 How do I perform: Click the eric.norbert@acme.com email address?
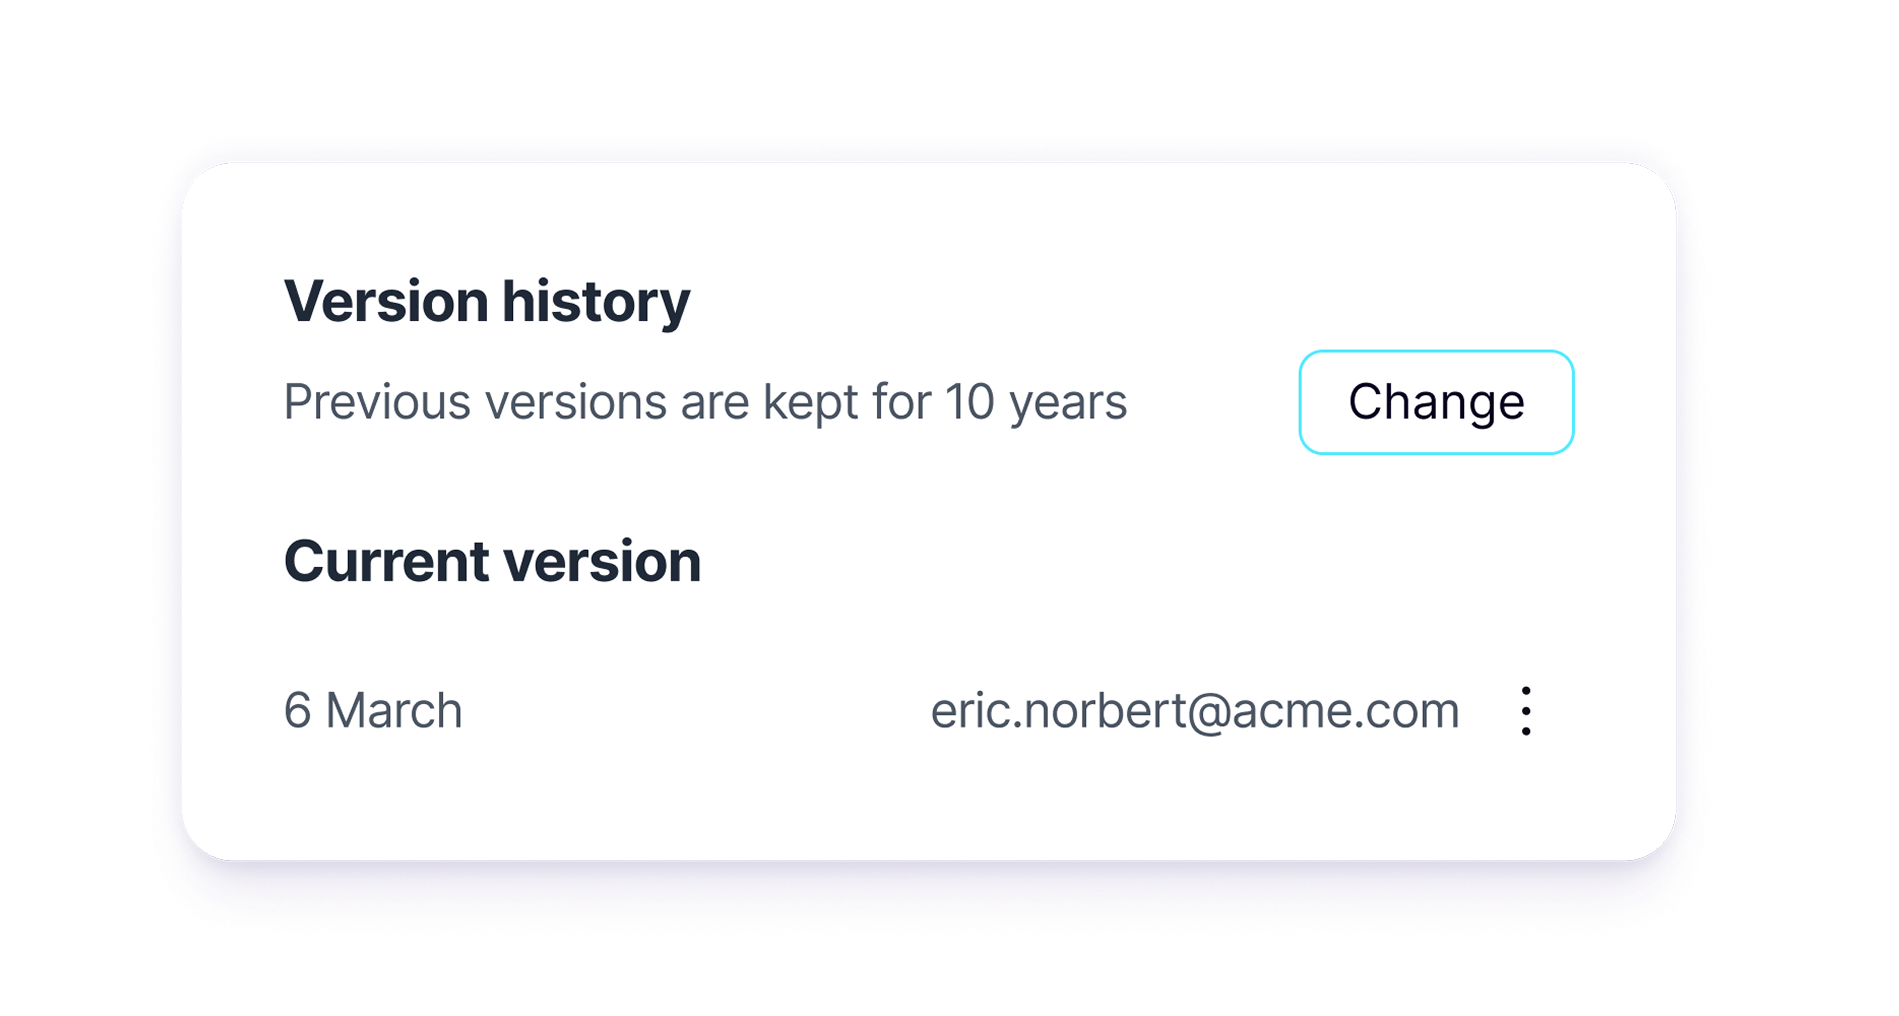1194,711
